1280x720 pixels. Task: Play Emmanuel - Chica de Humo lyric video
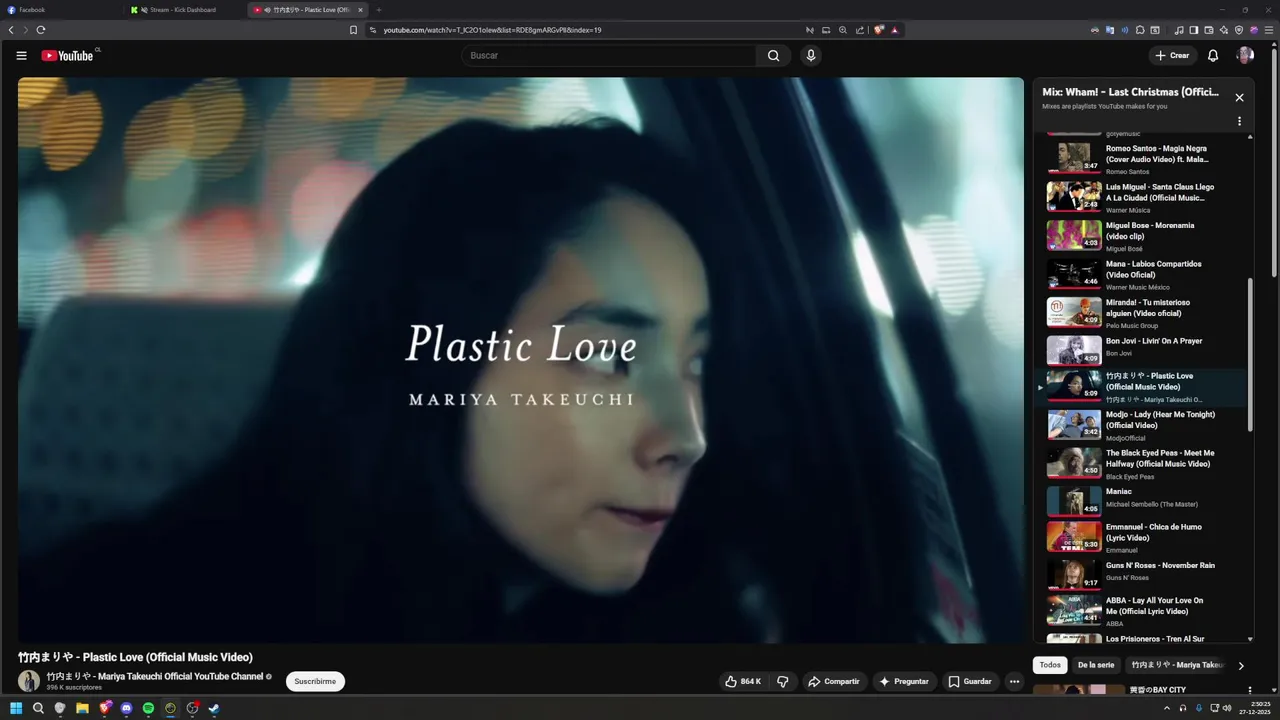click(1140, 537)
